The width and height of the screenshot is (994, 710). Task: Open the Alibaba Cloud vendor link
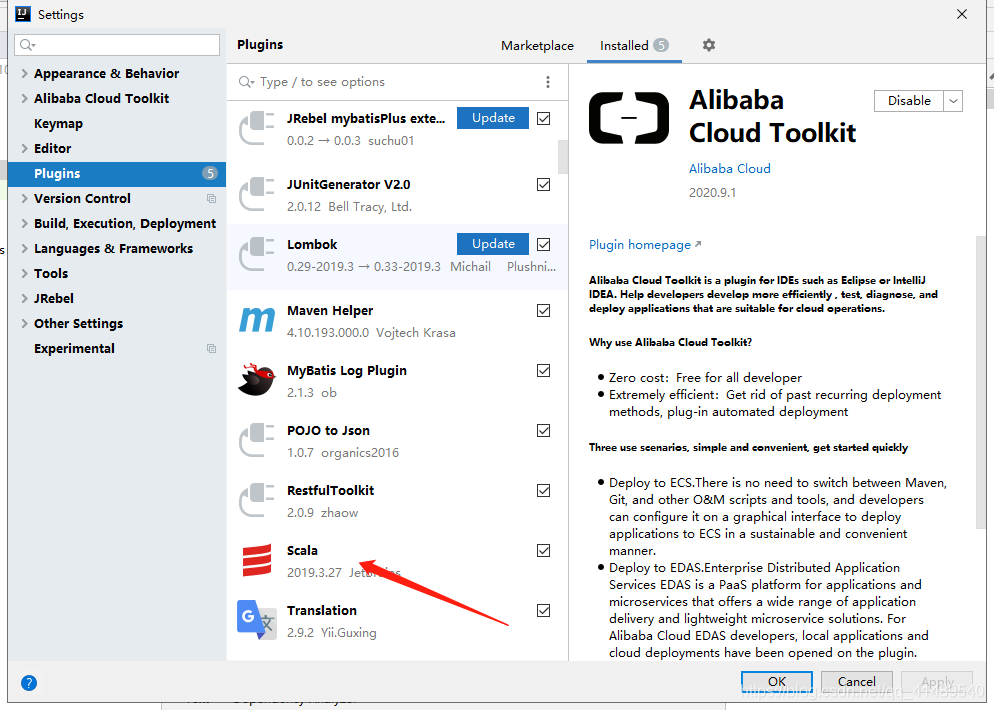730,169
